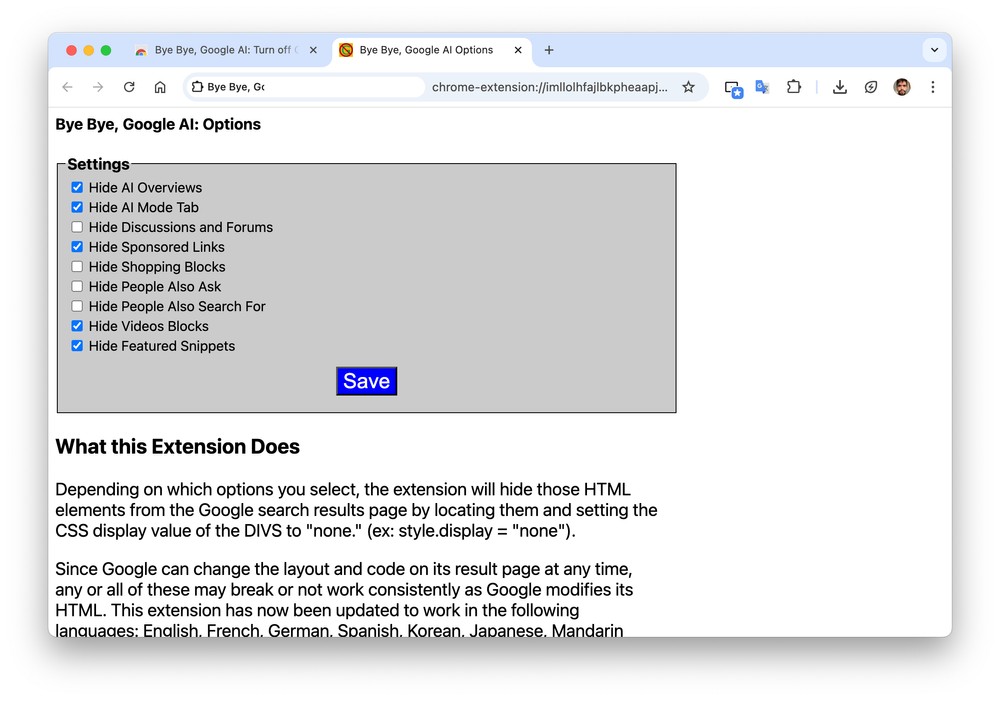Click the user profile avatar
The height and width of the screenshot is (701, 1000).
(x=902, y=87)
